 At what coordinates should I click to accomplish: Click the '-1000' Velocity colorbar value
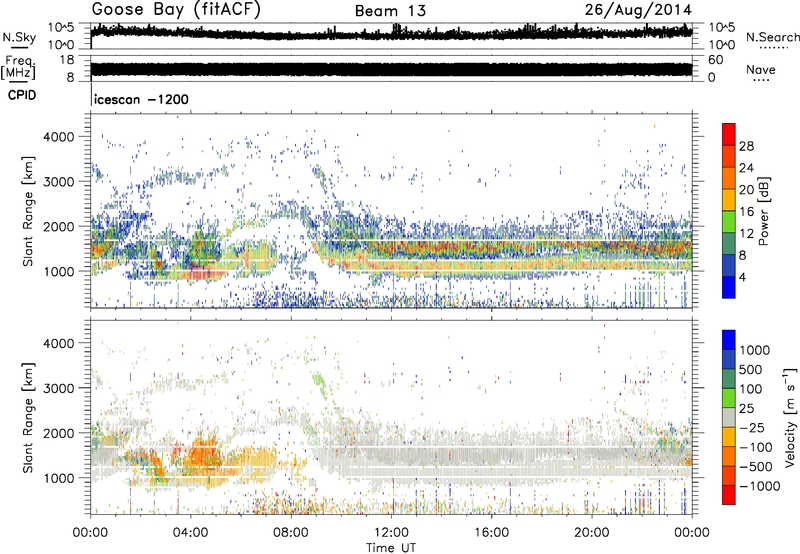click(x=760, y=486)
